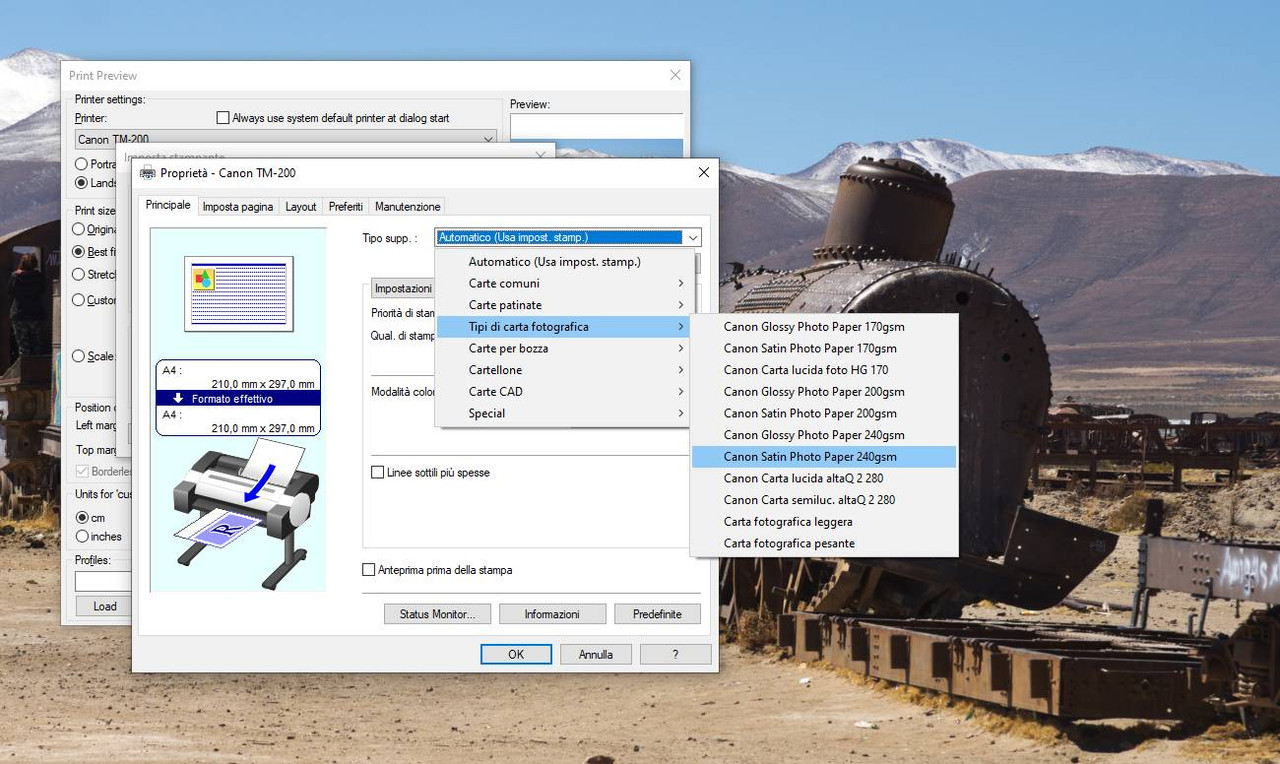The width and height of the screenshot is (1280, 764).
Task: Select Scale print size radio button
Action: coord(79,356)
